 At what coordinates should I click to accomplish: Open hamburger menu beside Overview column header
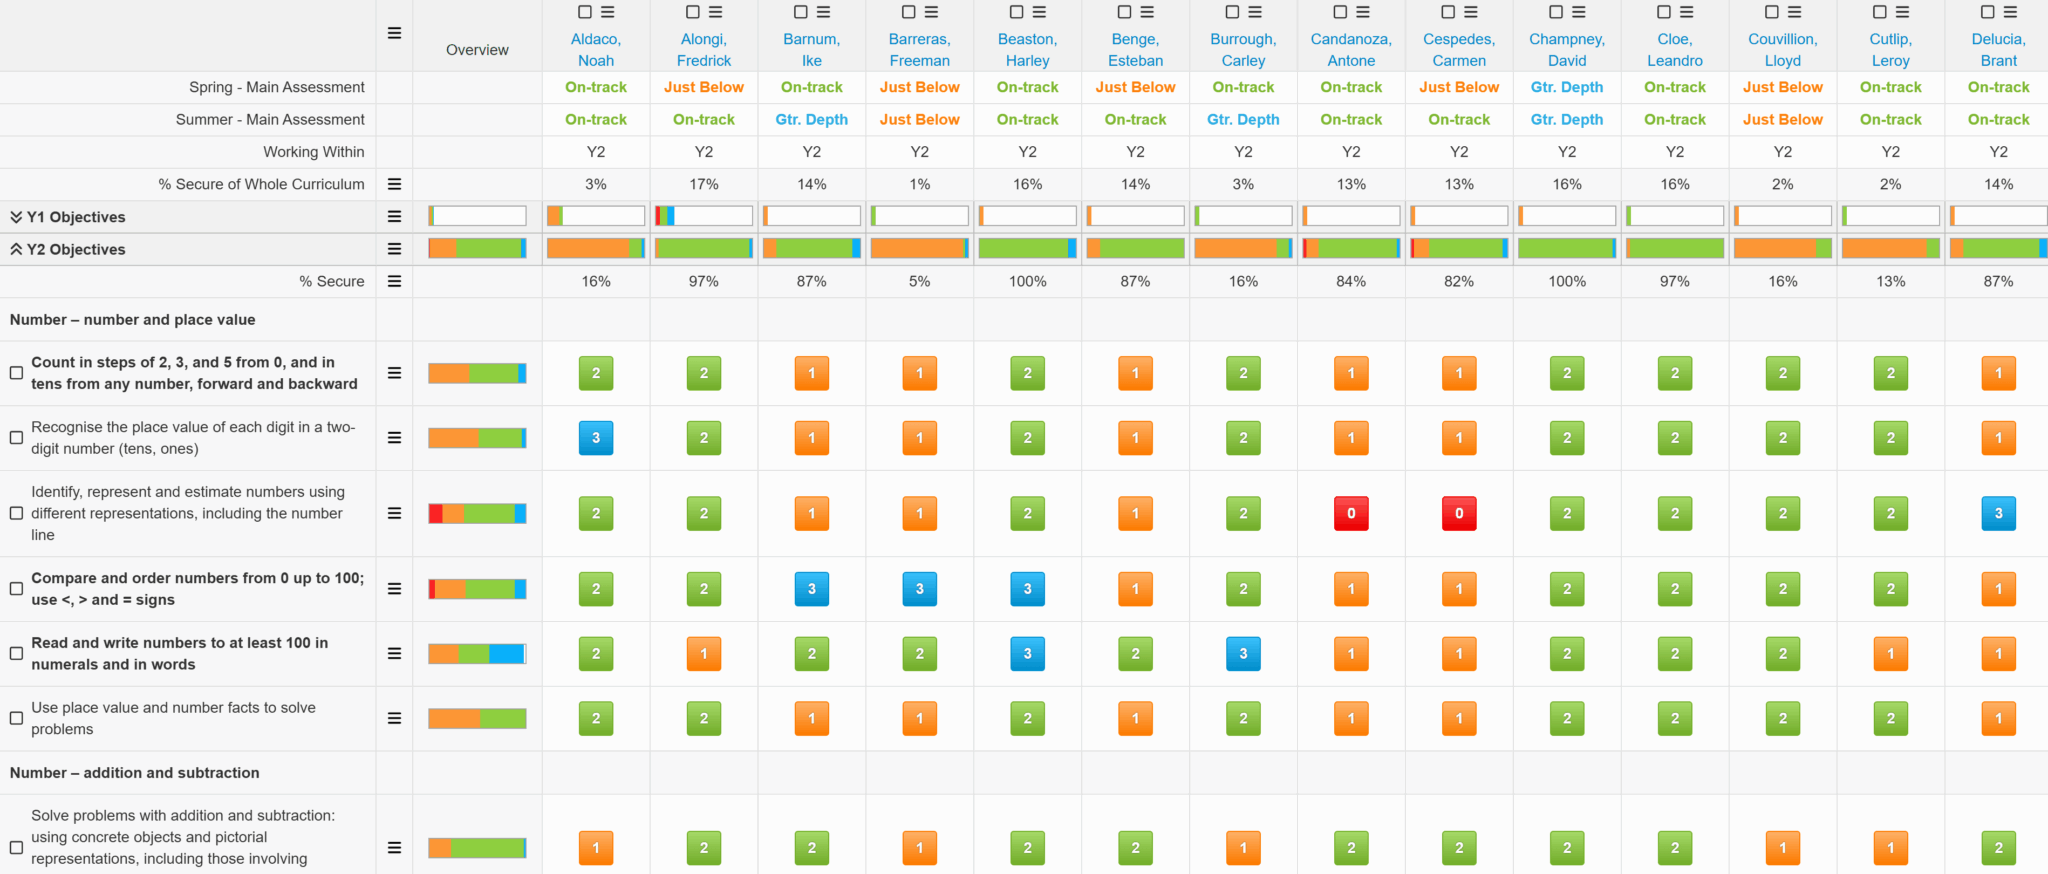(x=394, y=33)
